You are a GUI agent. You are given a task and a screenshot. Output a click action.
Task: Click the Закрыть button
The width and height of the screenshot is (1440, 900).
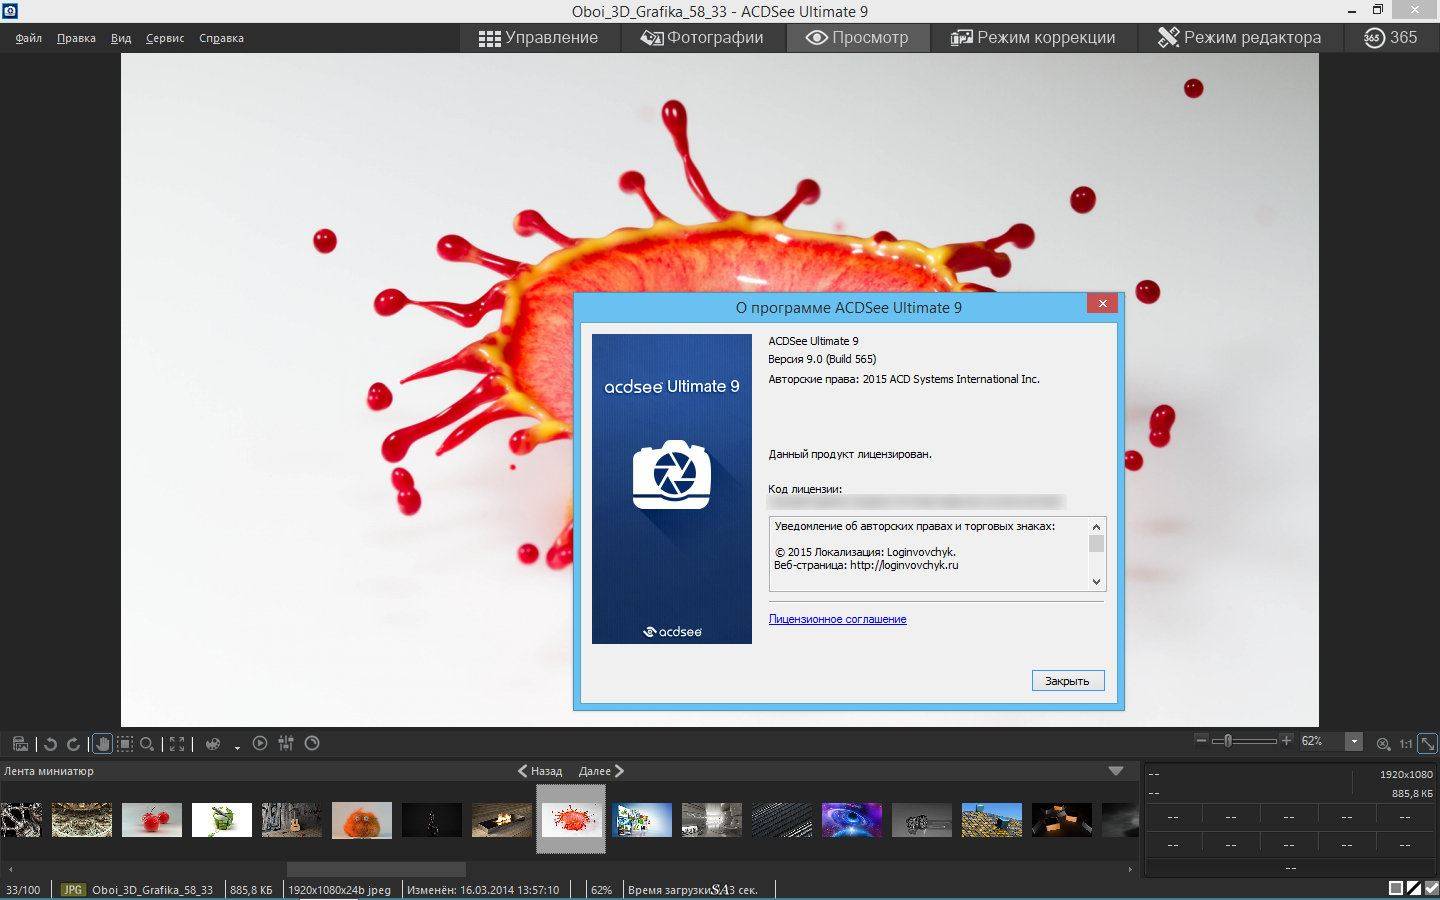[1068, 681]
